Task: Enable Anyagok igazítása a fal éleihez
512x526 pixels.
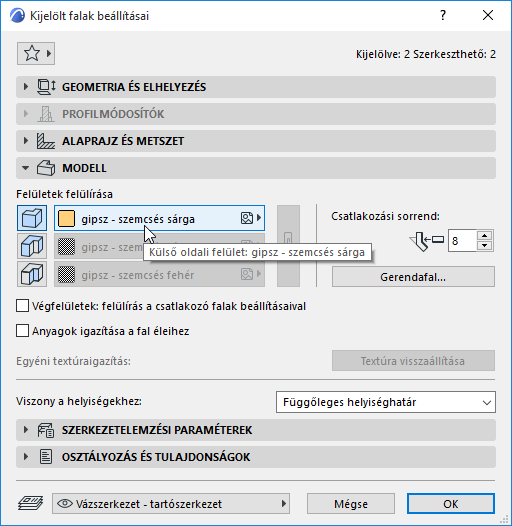Action: pos(22,331)
